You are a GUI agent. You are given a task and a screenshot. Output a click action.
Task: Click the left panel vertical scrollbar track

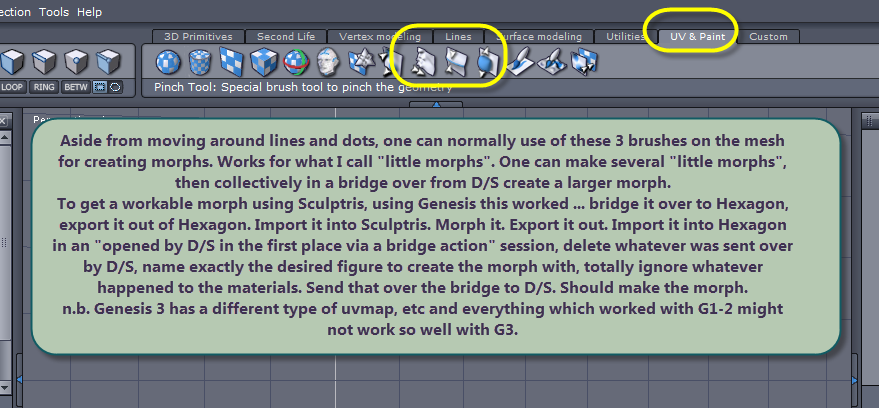[x=4, y=242]
